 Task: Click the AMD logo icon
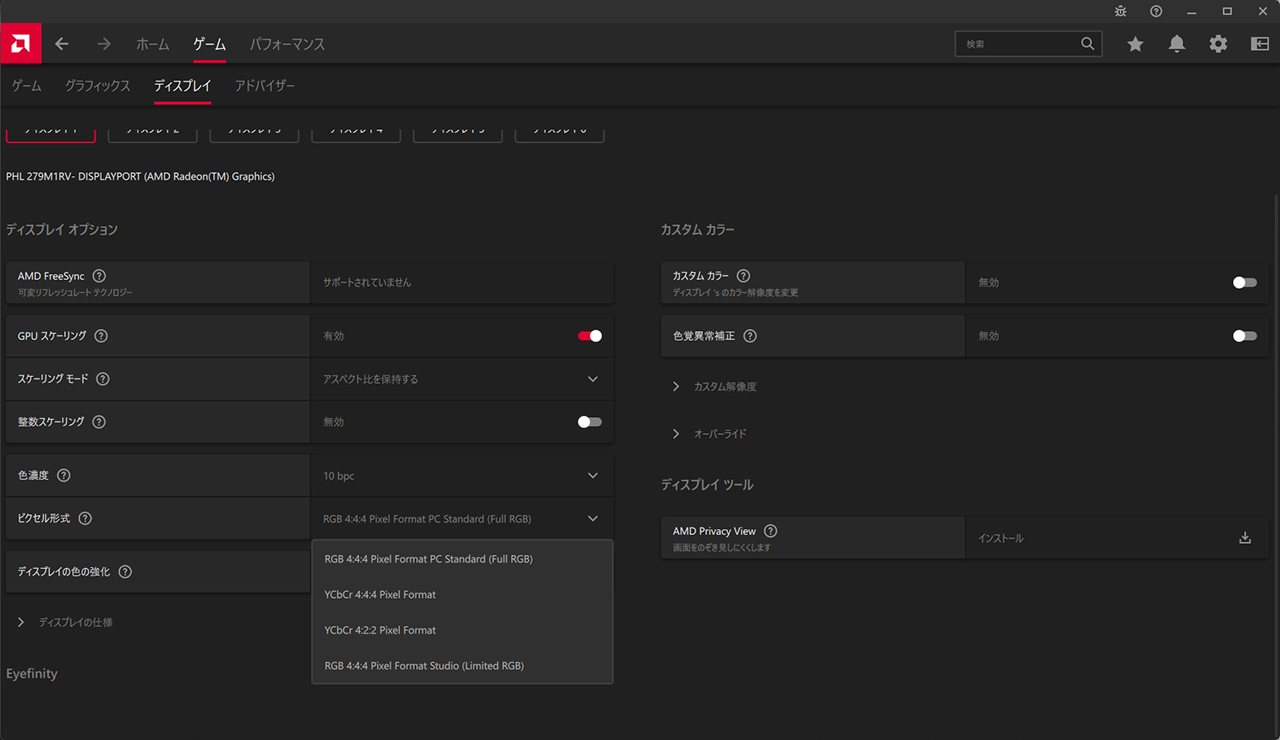point(20,44)
